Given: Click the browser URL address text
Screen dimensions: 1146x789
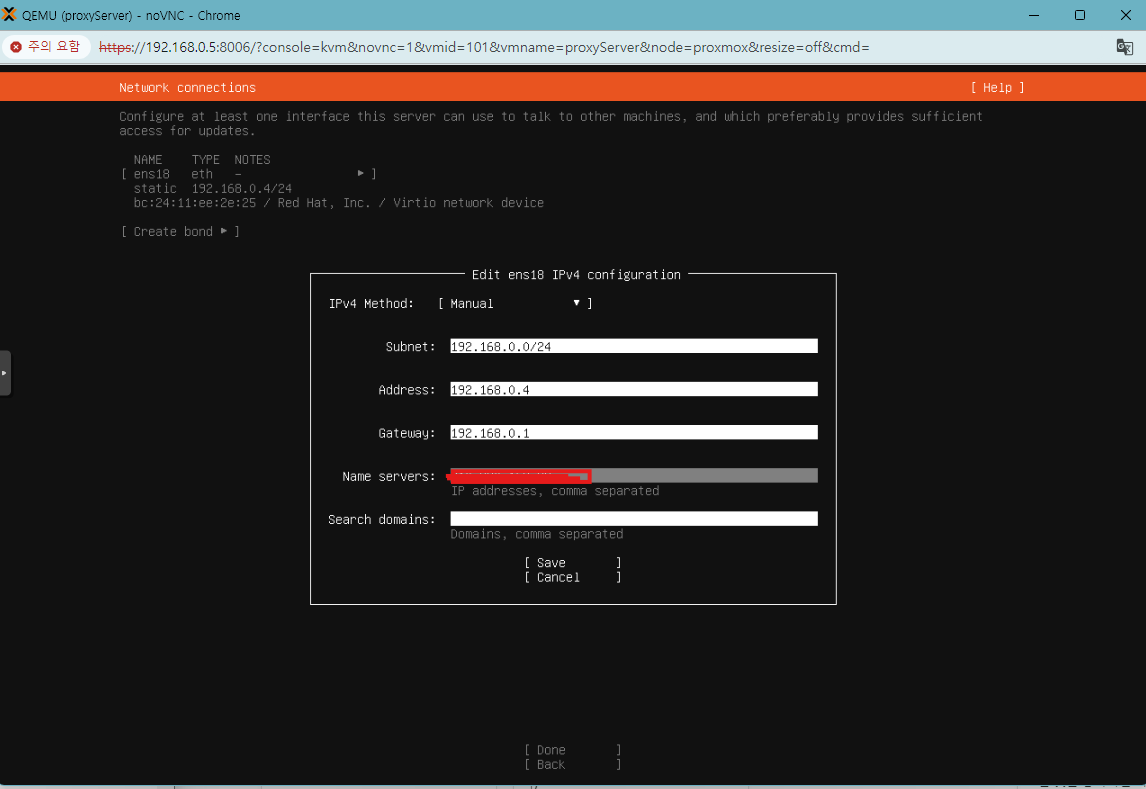Looking at the screenshot, I should pyautogui.click(x=484, y=47).
